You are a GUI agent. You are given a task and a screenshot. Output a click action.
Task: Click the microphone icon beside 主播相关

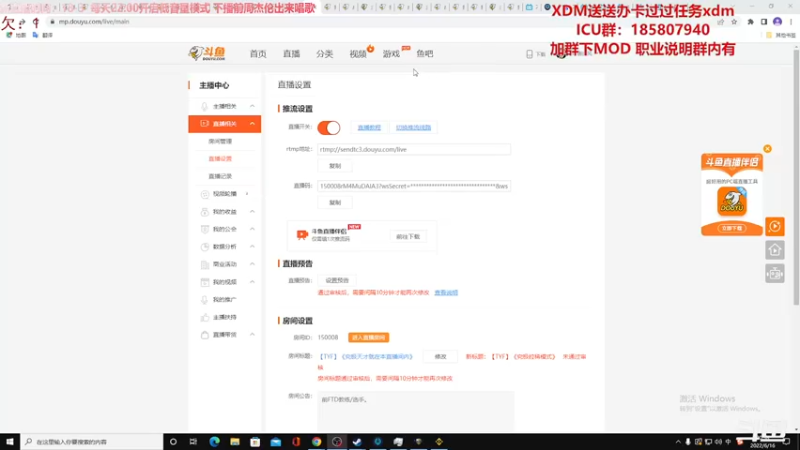pos(204,106)
